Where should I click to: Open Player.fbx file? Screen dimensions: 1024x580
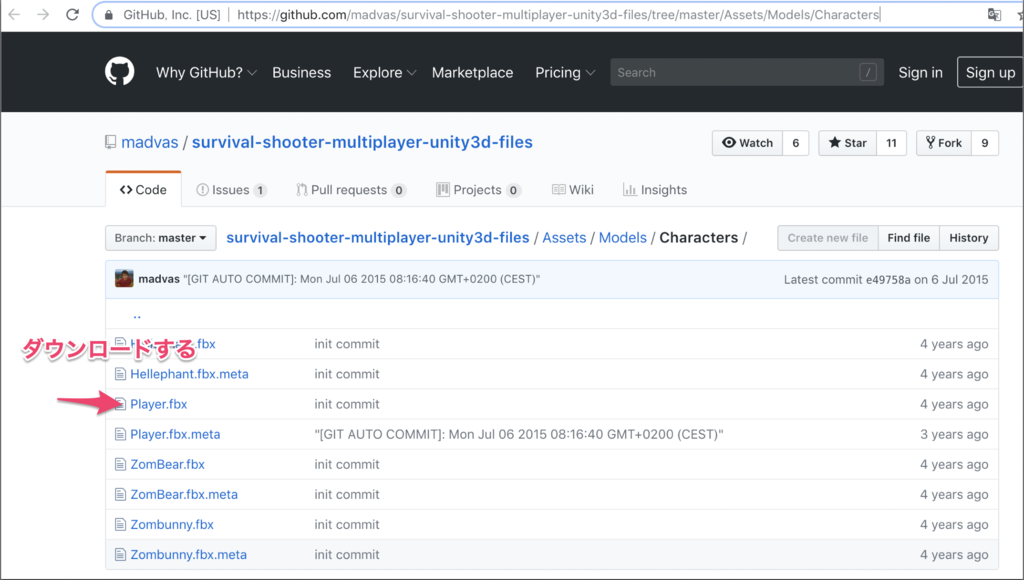point(159,404)
